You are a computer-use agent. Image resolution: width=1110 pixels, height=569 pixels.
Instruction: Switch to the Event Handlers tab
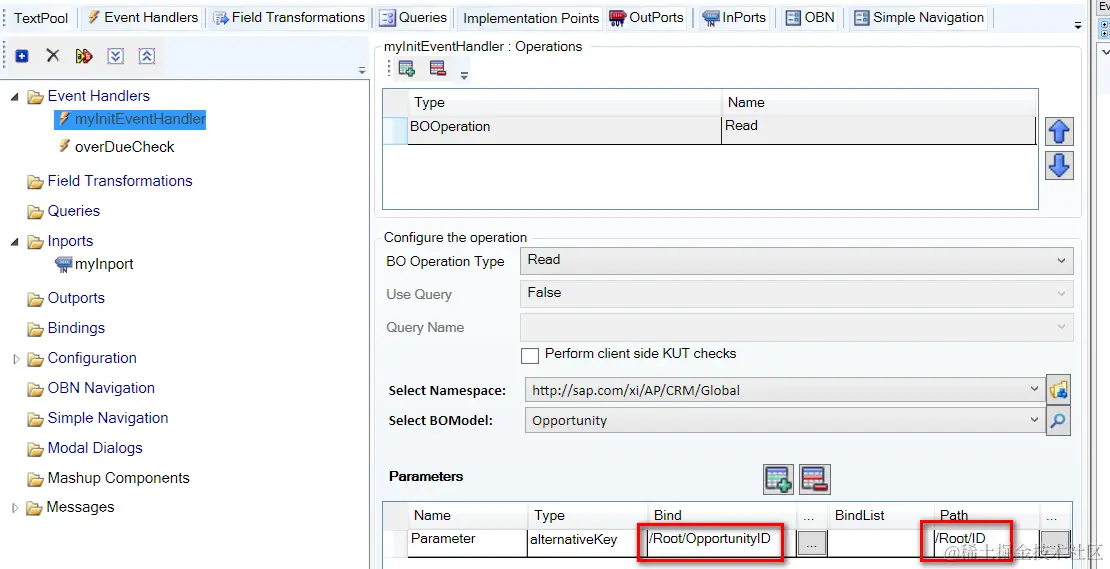pyautogui.click(x=142, y=18)
